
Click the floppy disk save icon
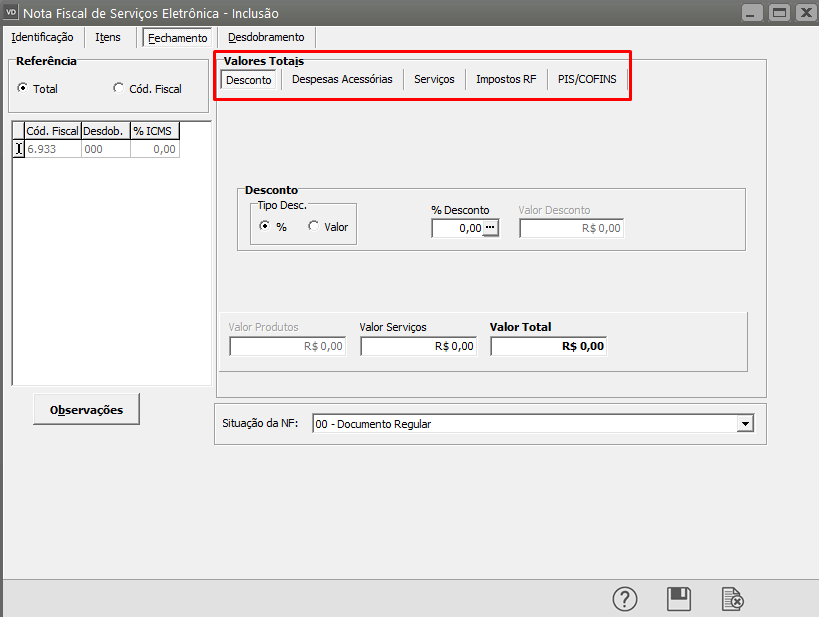click(x=679, y=598)
